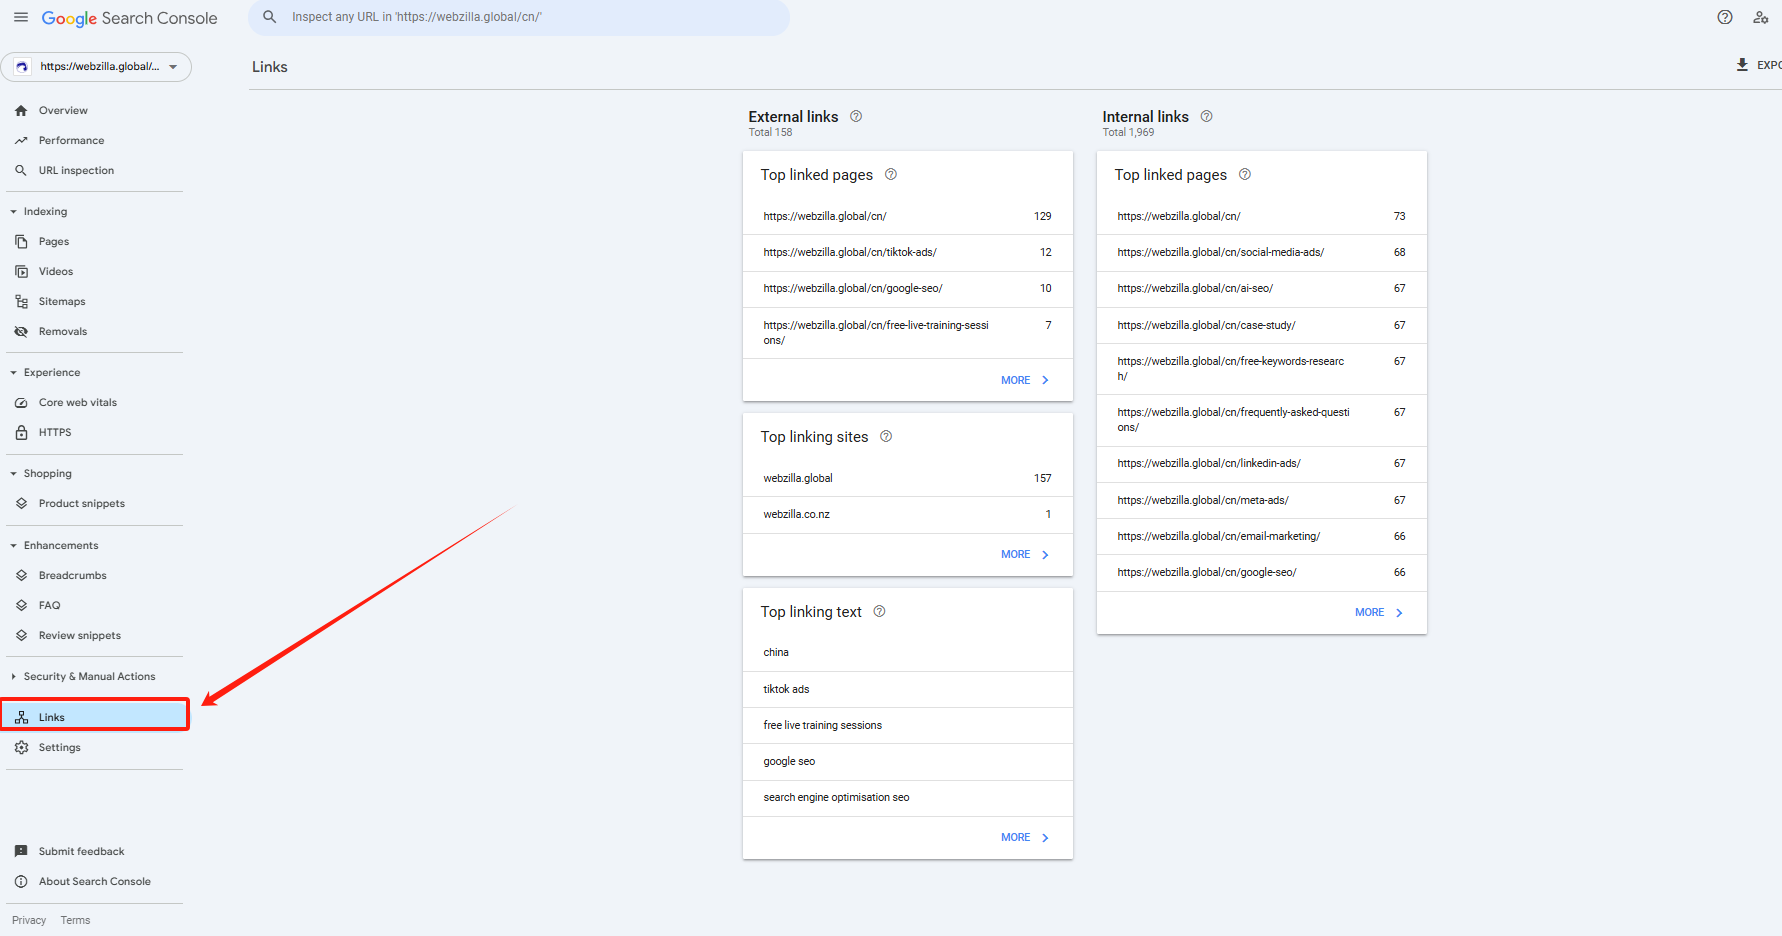1782x936 pixels.
Task: Collapse the Indexing section
Action: [13, 212]
